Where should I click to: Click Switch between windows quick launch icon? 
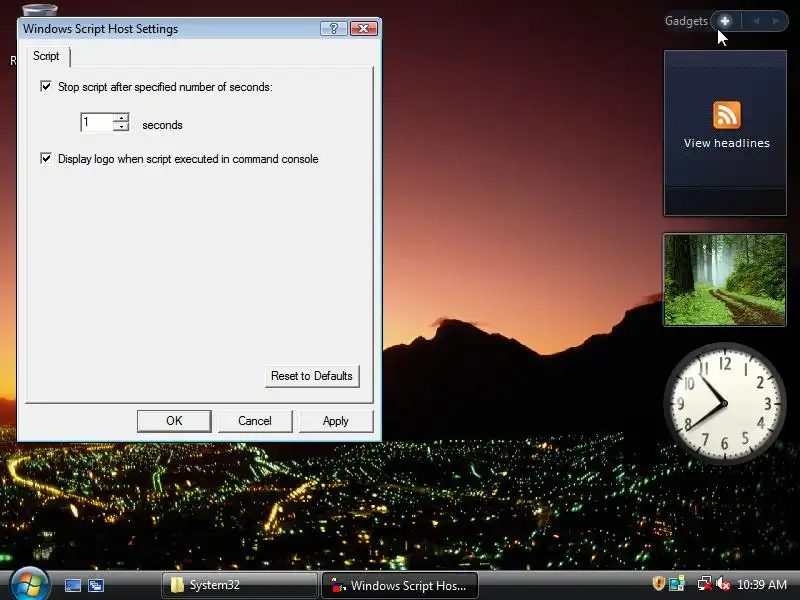pyautogui.click(x=96, y=585)
